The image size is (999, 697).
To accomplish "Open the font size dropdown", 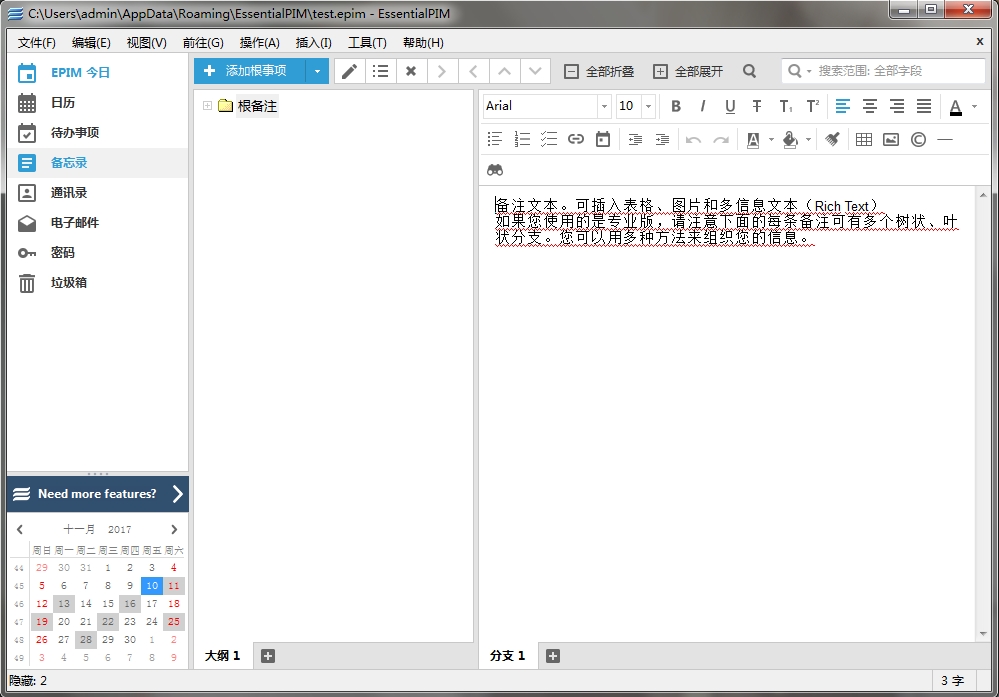I will click(648, 106).
